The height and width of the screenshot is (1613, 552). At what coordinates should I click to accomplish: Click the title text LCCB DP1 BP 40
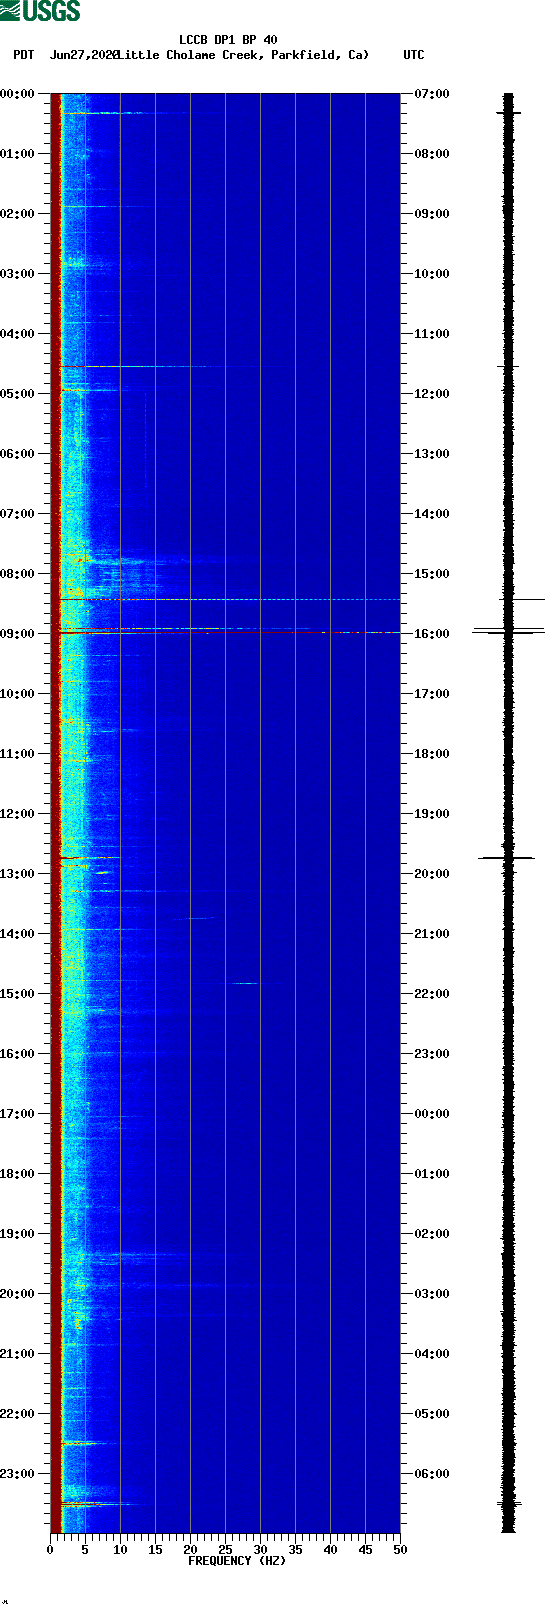228,41
